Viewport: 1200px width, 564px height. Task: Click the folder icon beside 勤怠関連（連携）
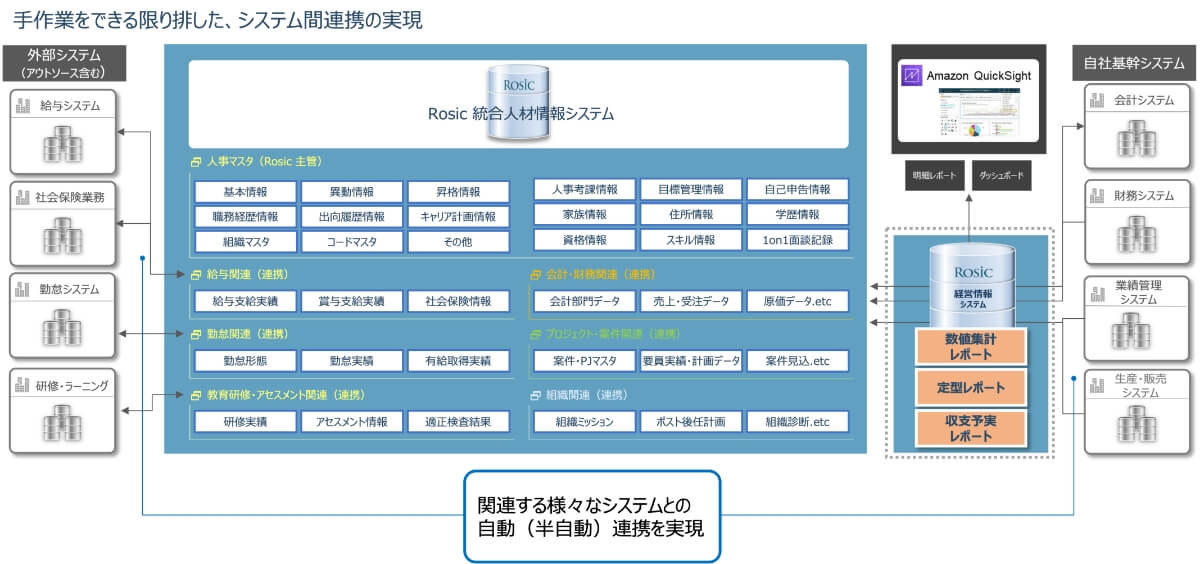click(x=196, y=334)
